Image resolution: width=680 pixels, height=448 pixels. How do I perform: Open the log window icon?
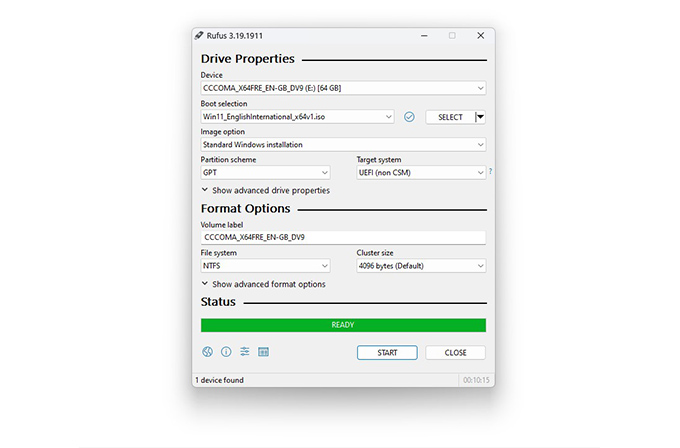click(263, 352)
